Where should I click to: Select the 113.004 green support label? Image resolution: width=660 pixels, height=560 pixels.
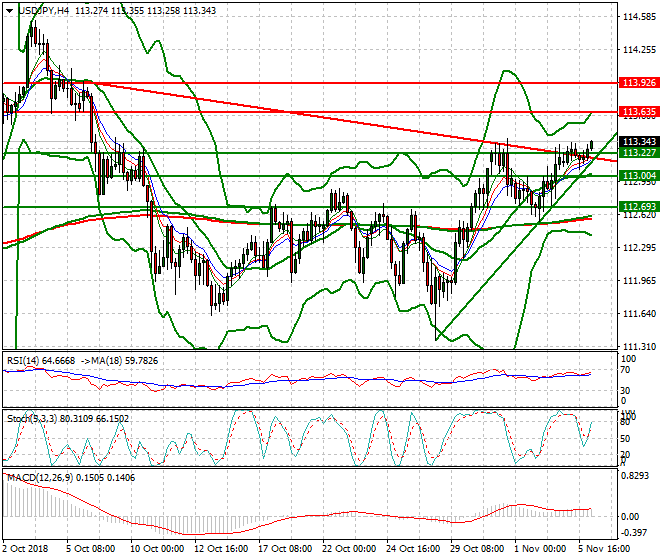coord(639,176)
